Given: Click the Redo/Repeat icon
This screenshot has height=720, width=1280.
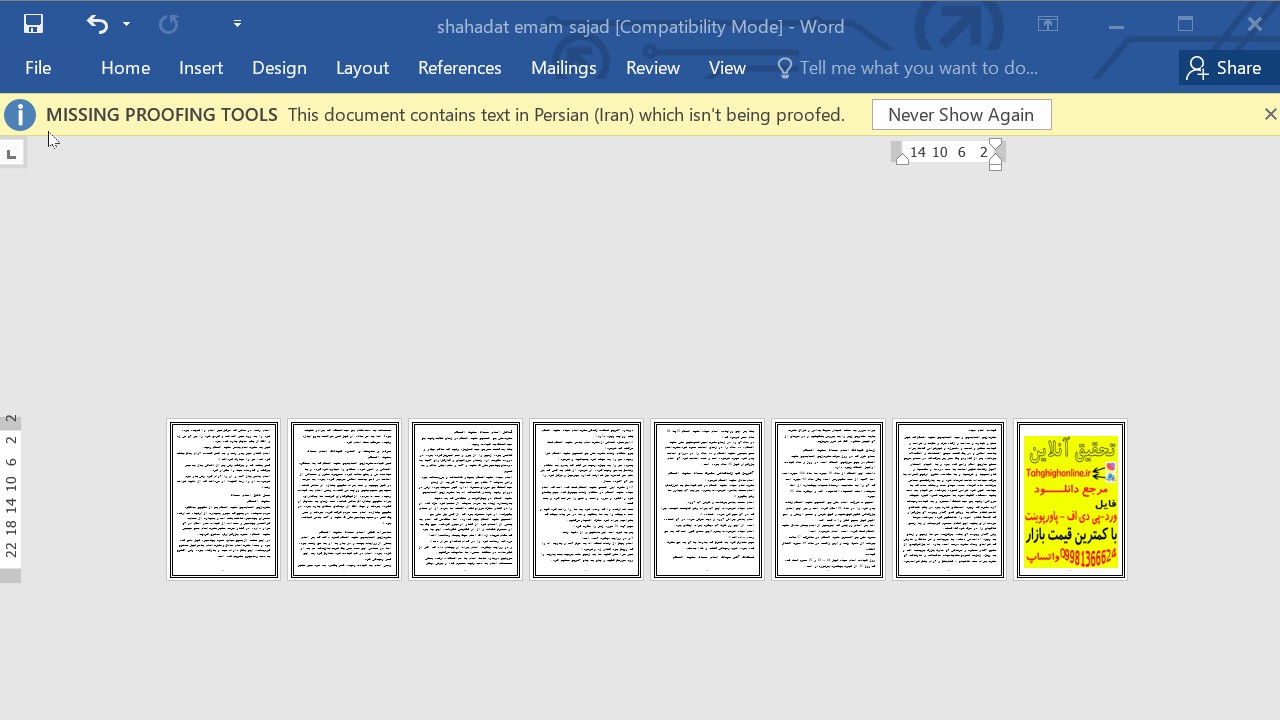Looking at the screenshot, I should 168,24.
